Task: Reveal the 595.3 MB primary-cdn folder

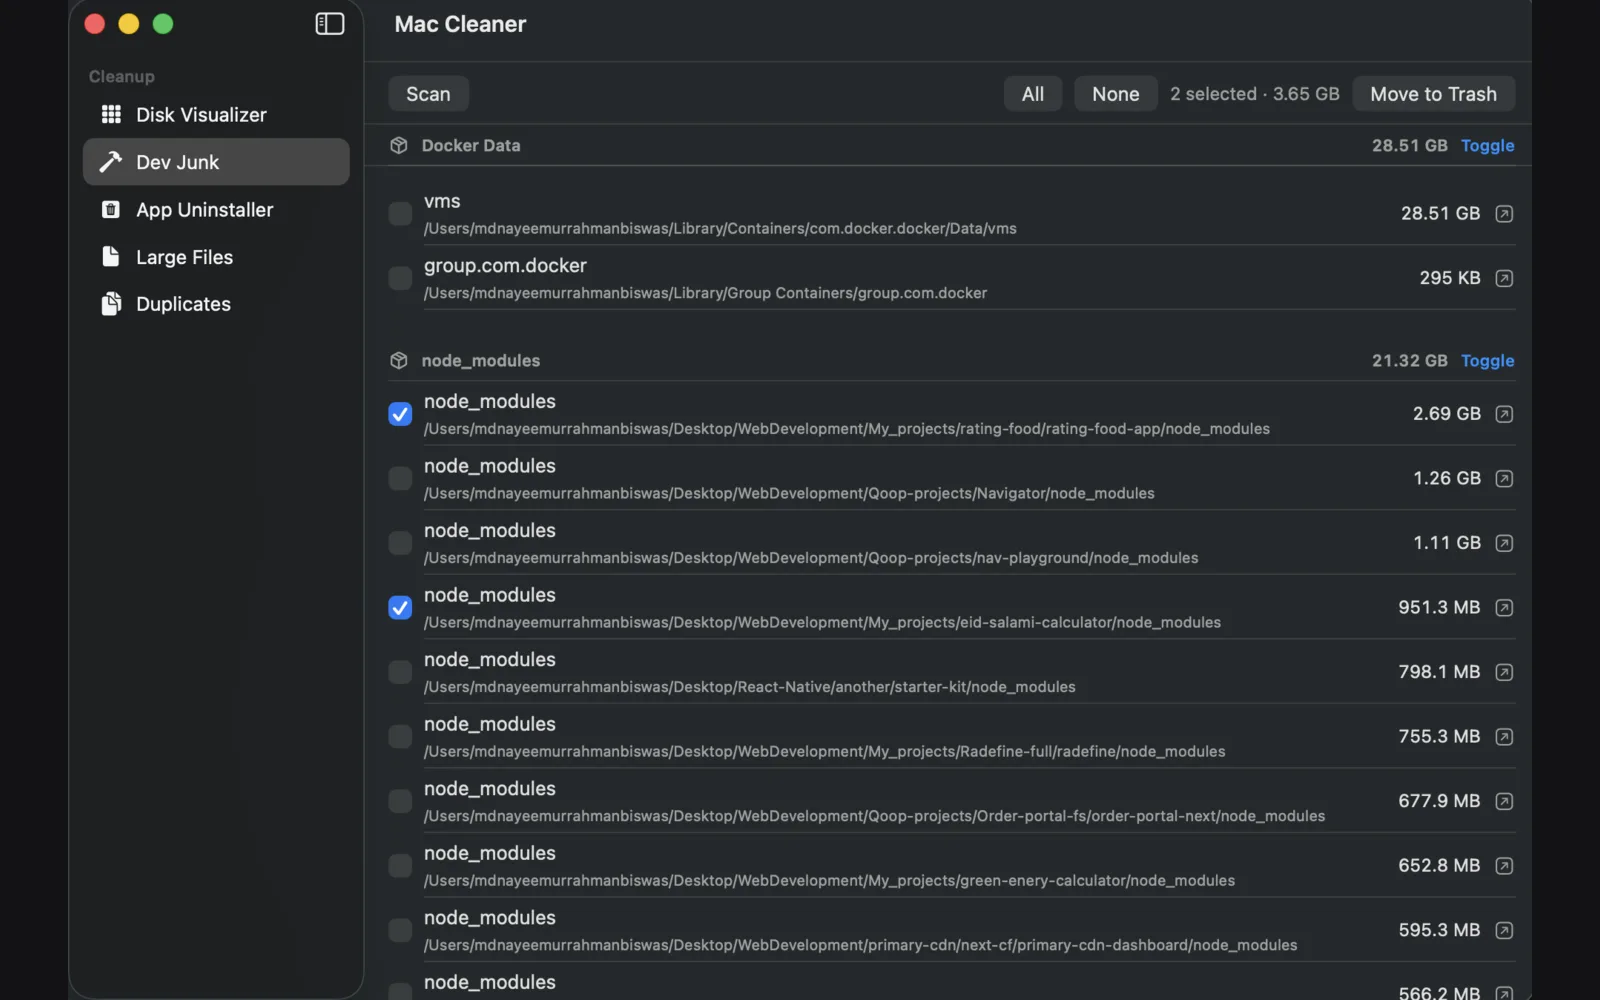Action: click(x=1504, y=930)
